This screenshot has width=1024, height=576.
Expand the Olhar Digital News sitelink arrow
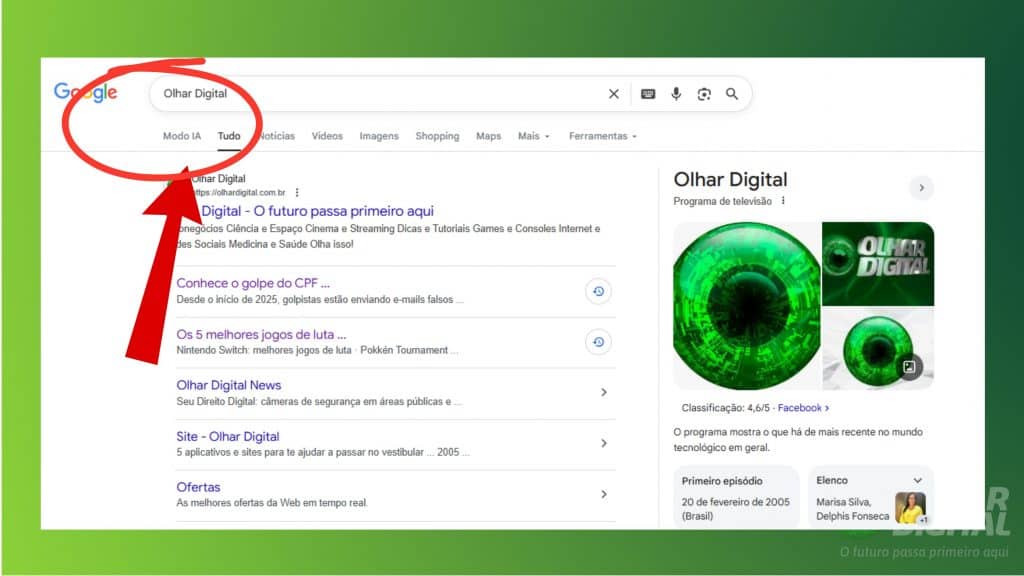[603, 393]
